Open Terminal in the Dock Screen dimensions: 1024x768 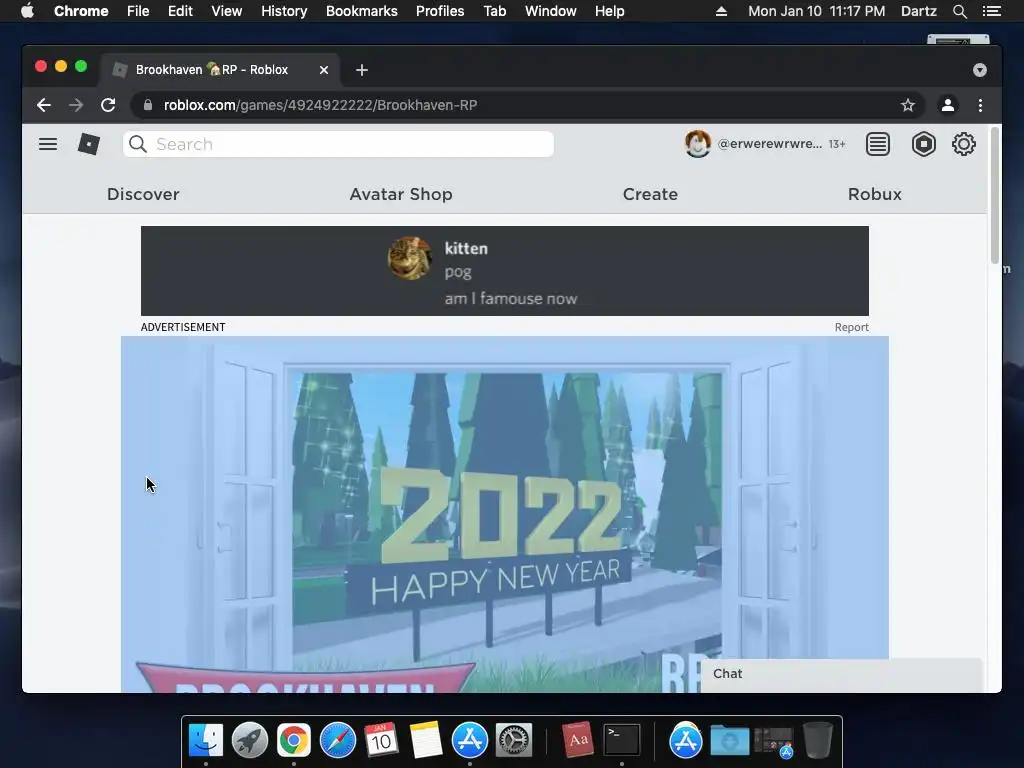622,740
